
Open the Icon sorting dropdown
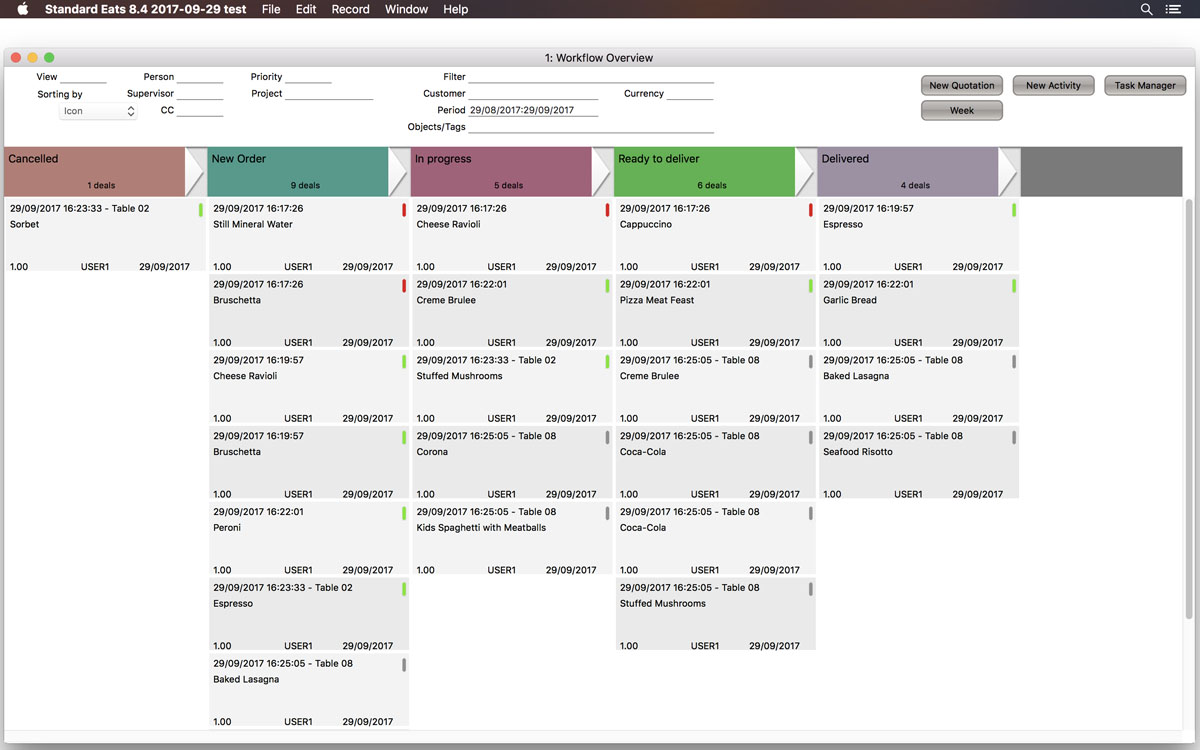(97, 111)
